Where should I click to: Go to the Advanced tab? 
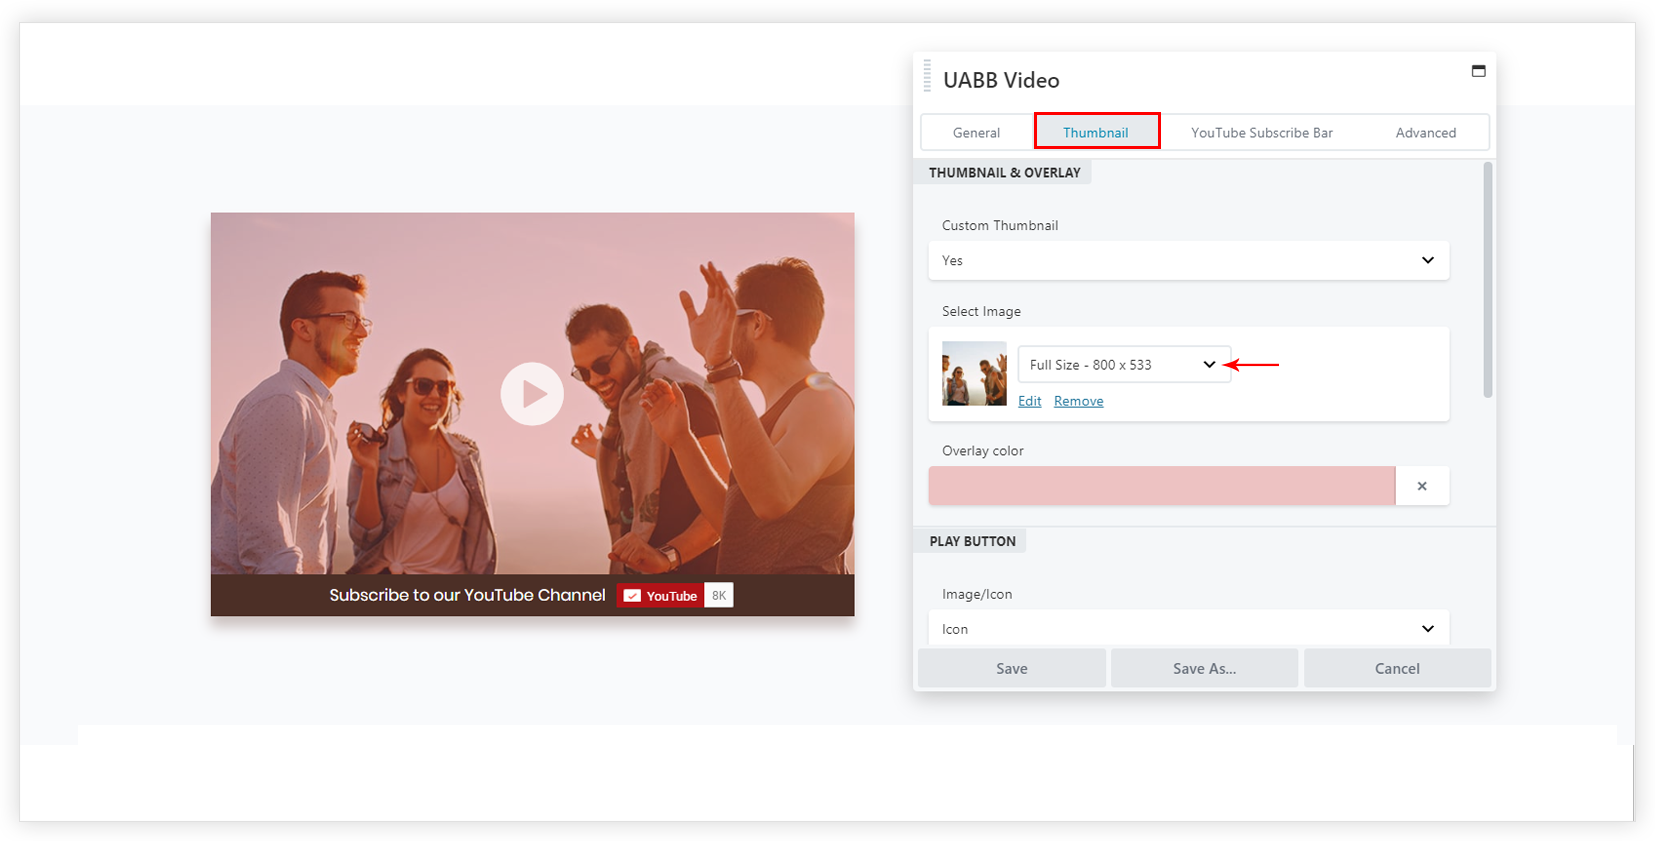click(1425, 133)
